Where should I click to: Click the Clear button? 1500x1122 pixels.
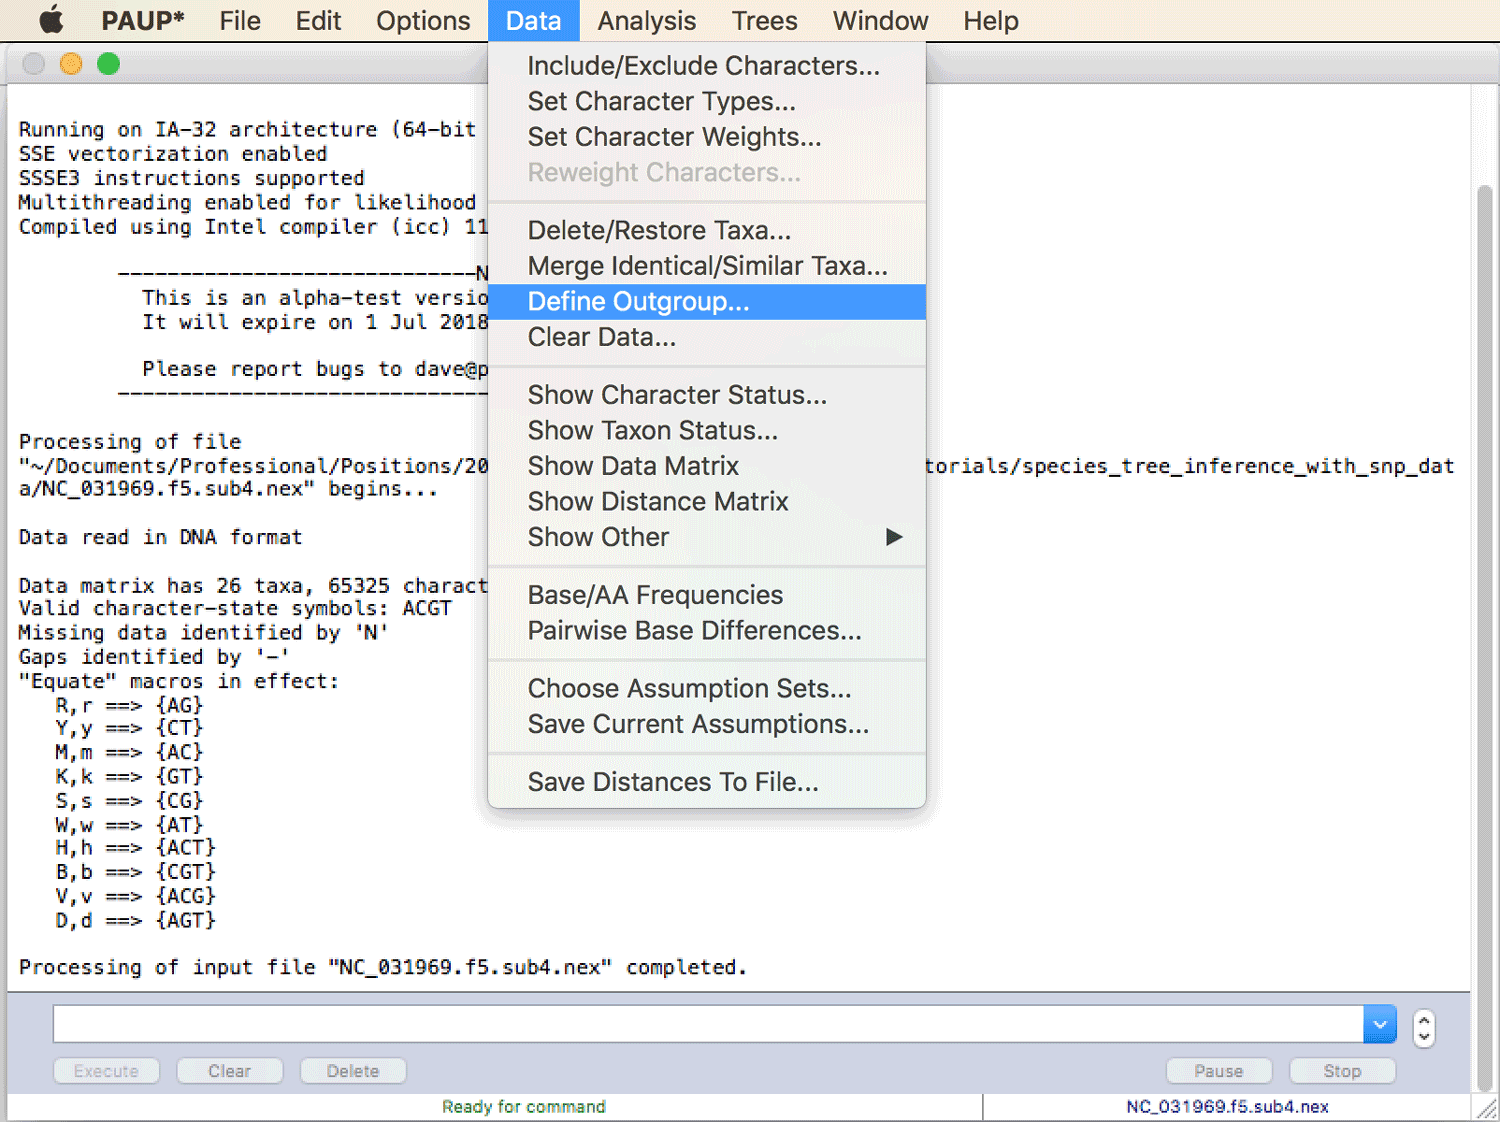click(230, 1071)
